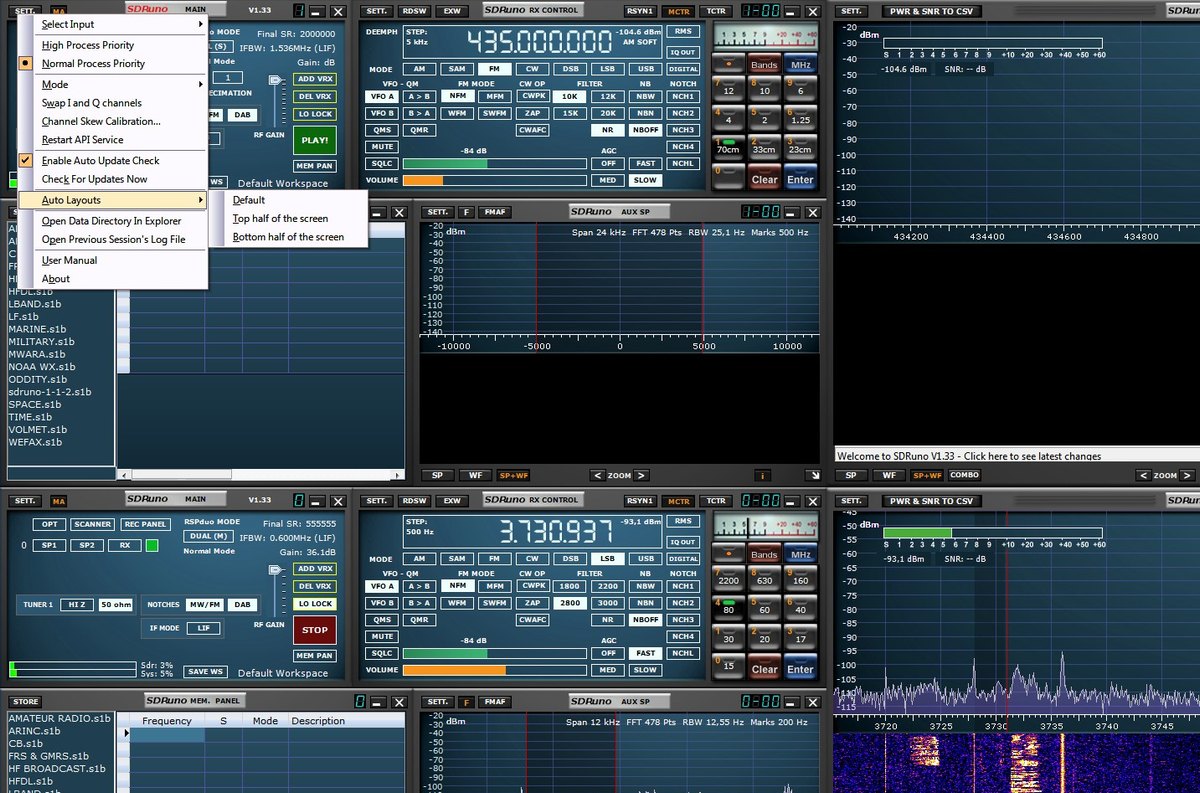Pick the 17 band keypad button
Image resolution: width=1200 pixels, height=793 pixels.
pos(800,636)
